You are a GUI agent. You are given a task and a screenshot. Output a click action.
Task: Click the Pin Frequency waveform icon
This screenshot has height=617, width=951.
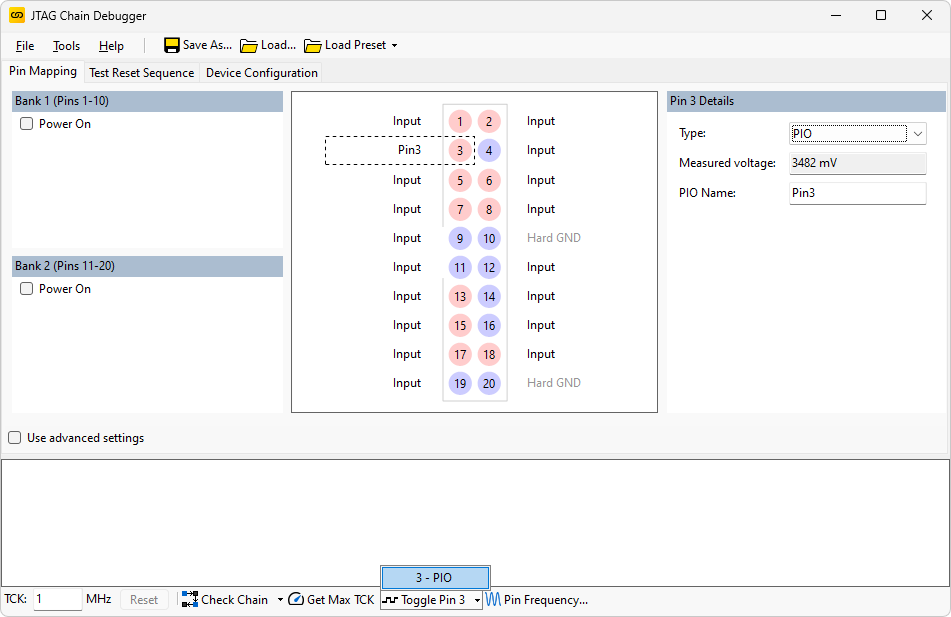click(494, 599)
